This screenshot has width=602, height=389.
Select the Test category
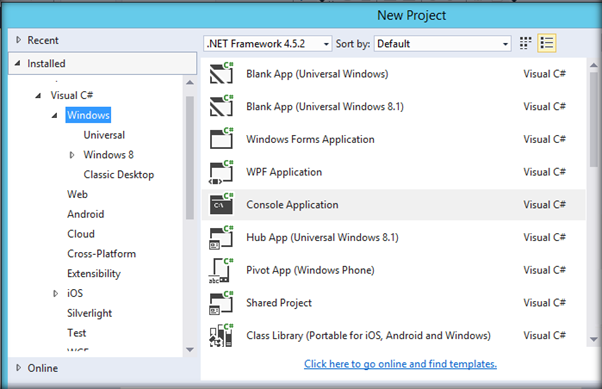(x=76, y=333)
